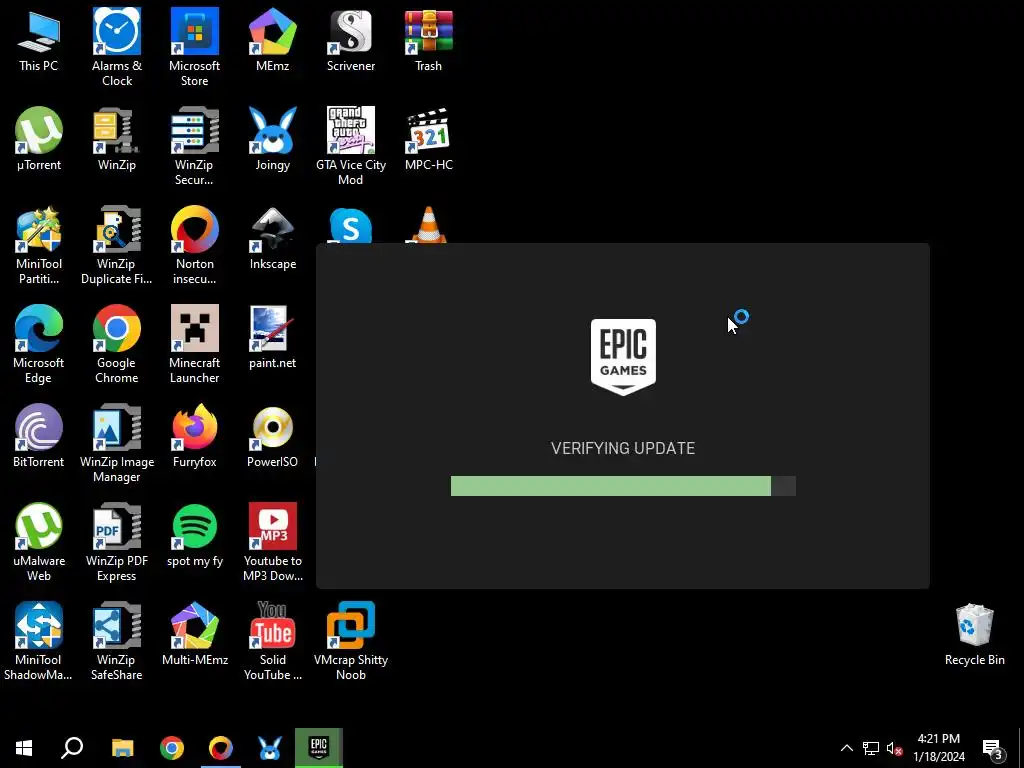Open WinZip PDF Express shortcut
This screenshot has height=768, width=1024.
pos(117,542)
